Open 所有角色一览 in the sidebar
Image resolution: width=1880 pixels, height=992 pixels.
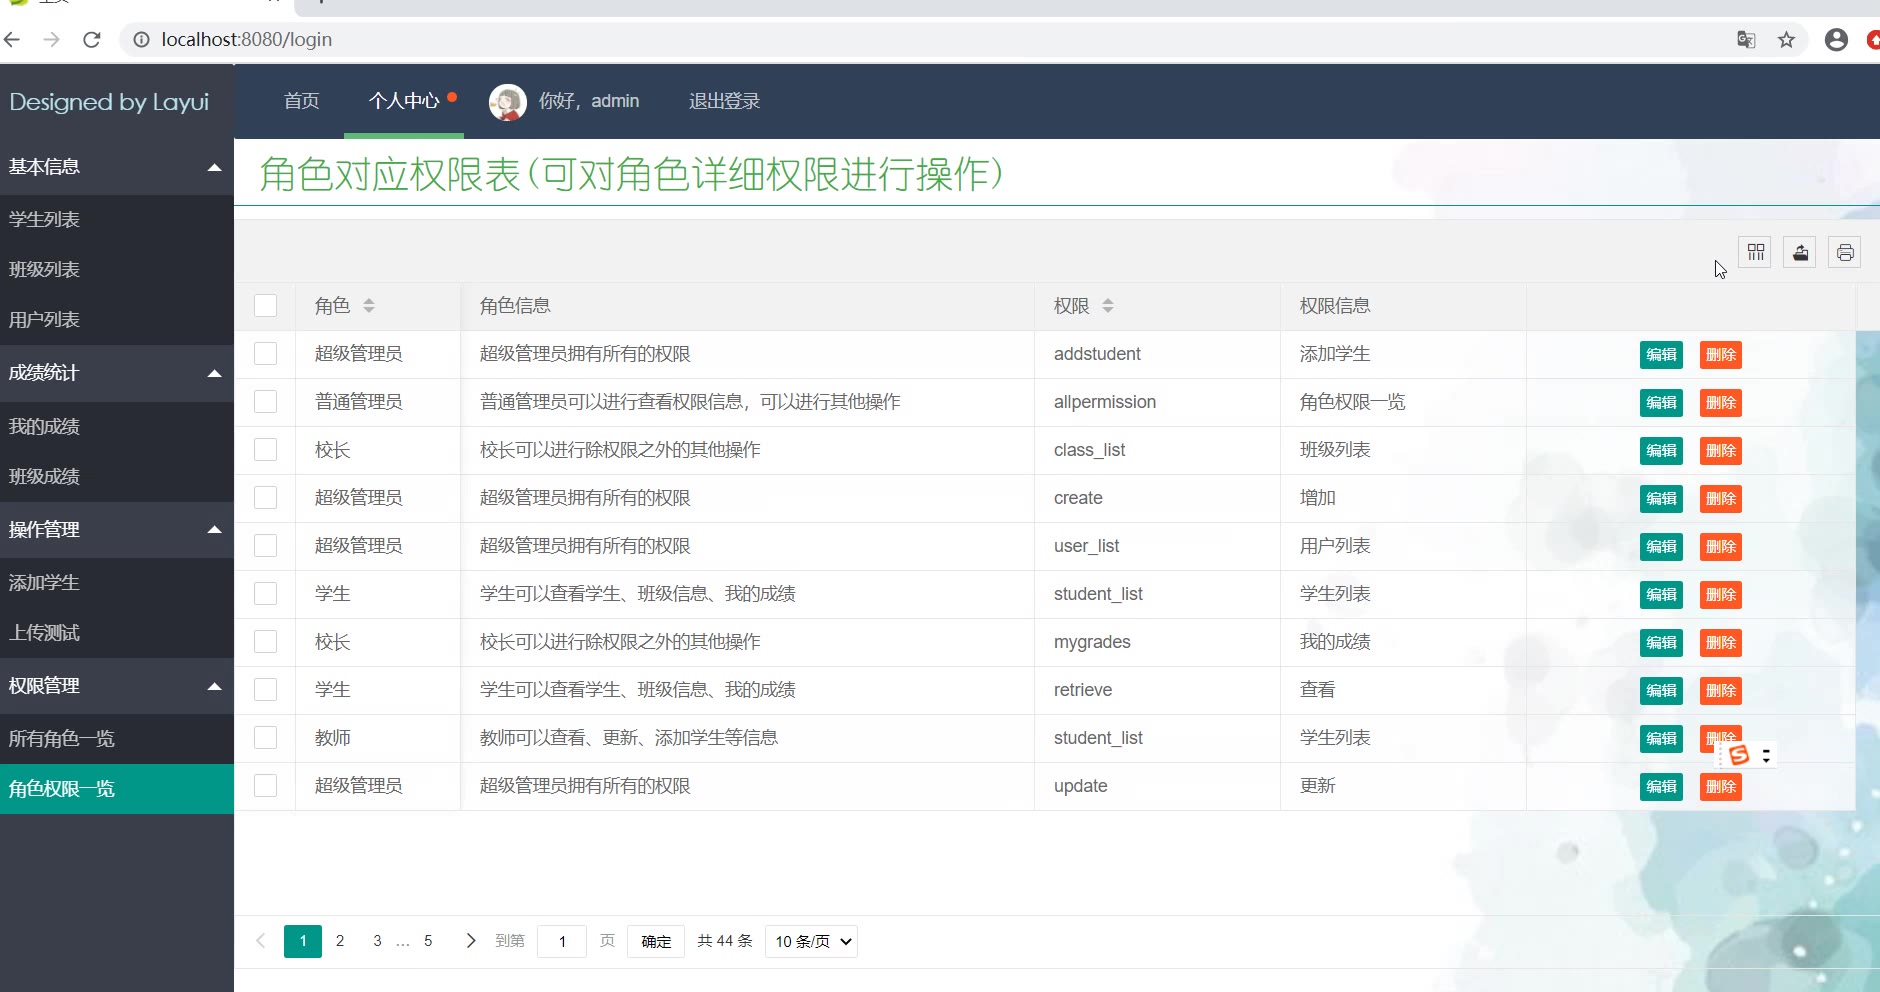(x=62, y=739)
